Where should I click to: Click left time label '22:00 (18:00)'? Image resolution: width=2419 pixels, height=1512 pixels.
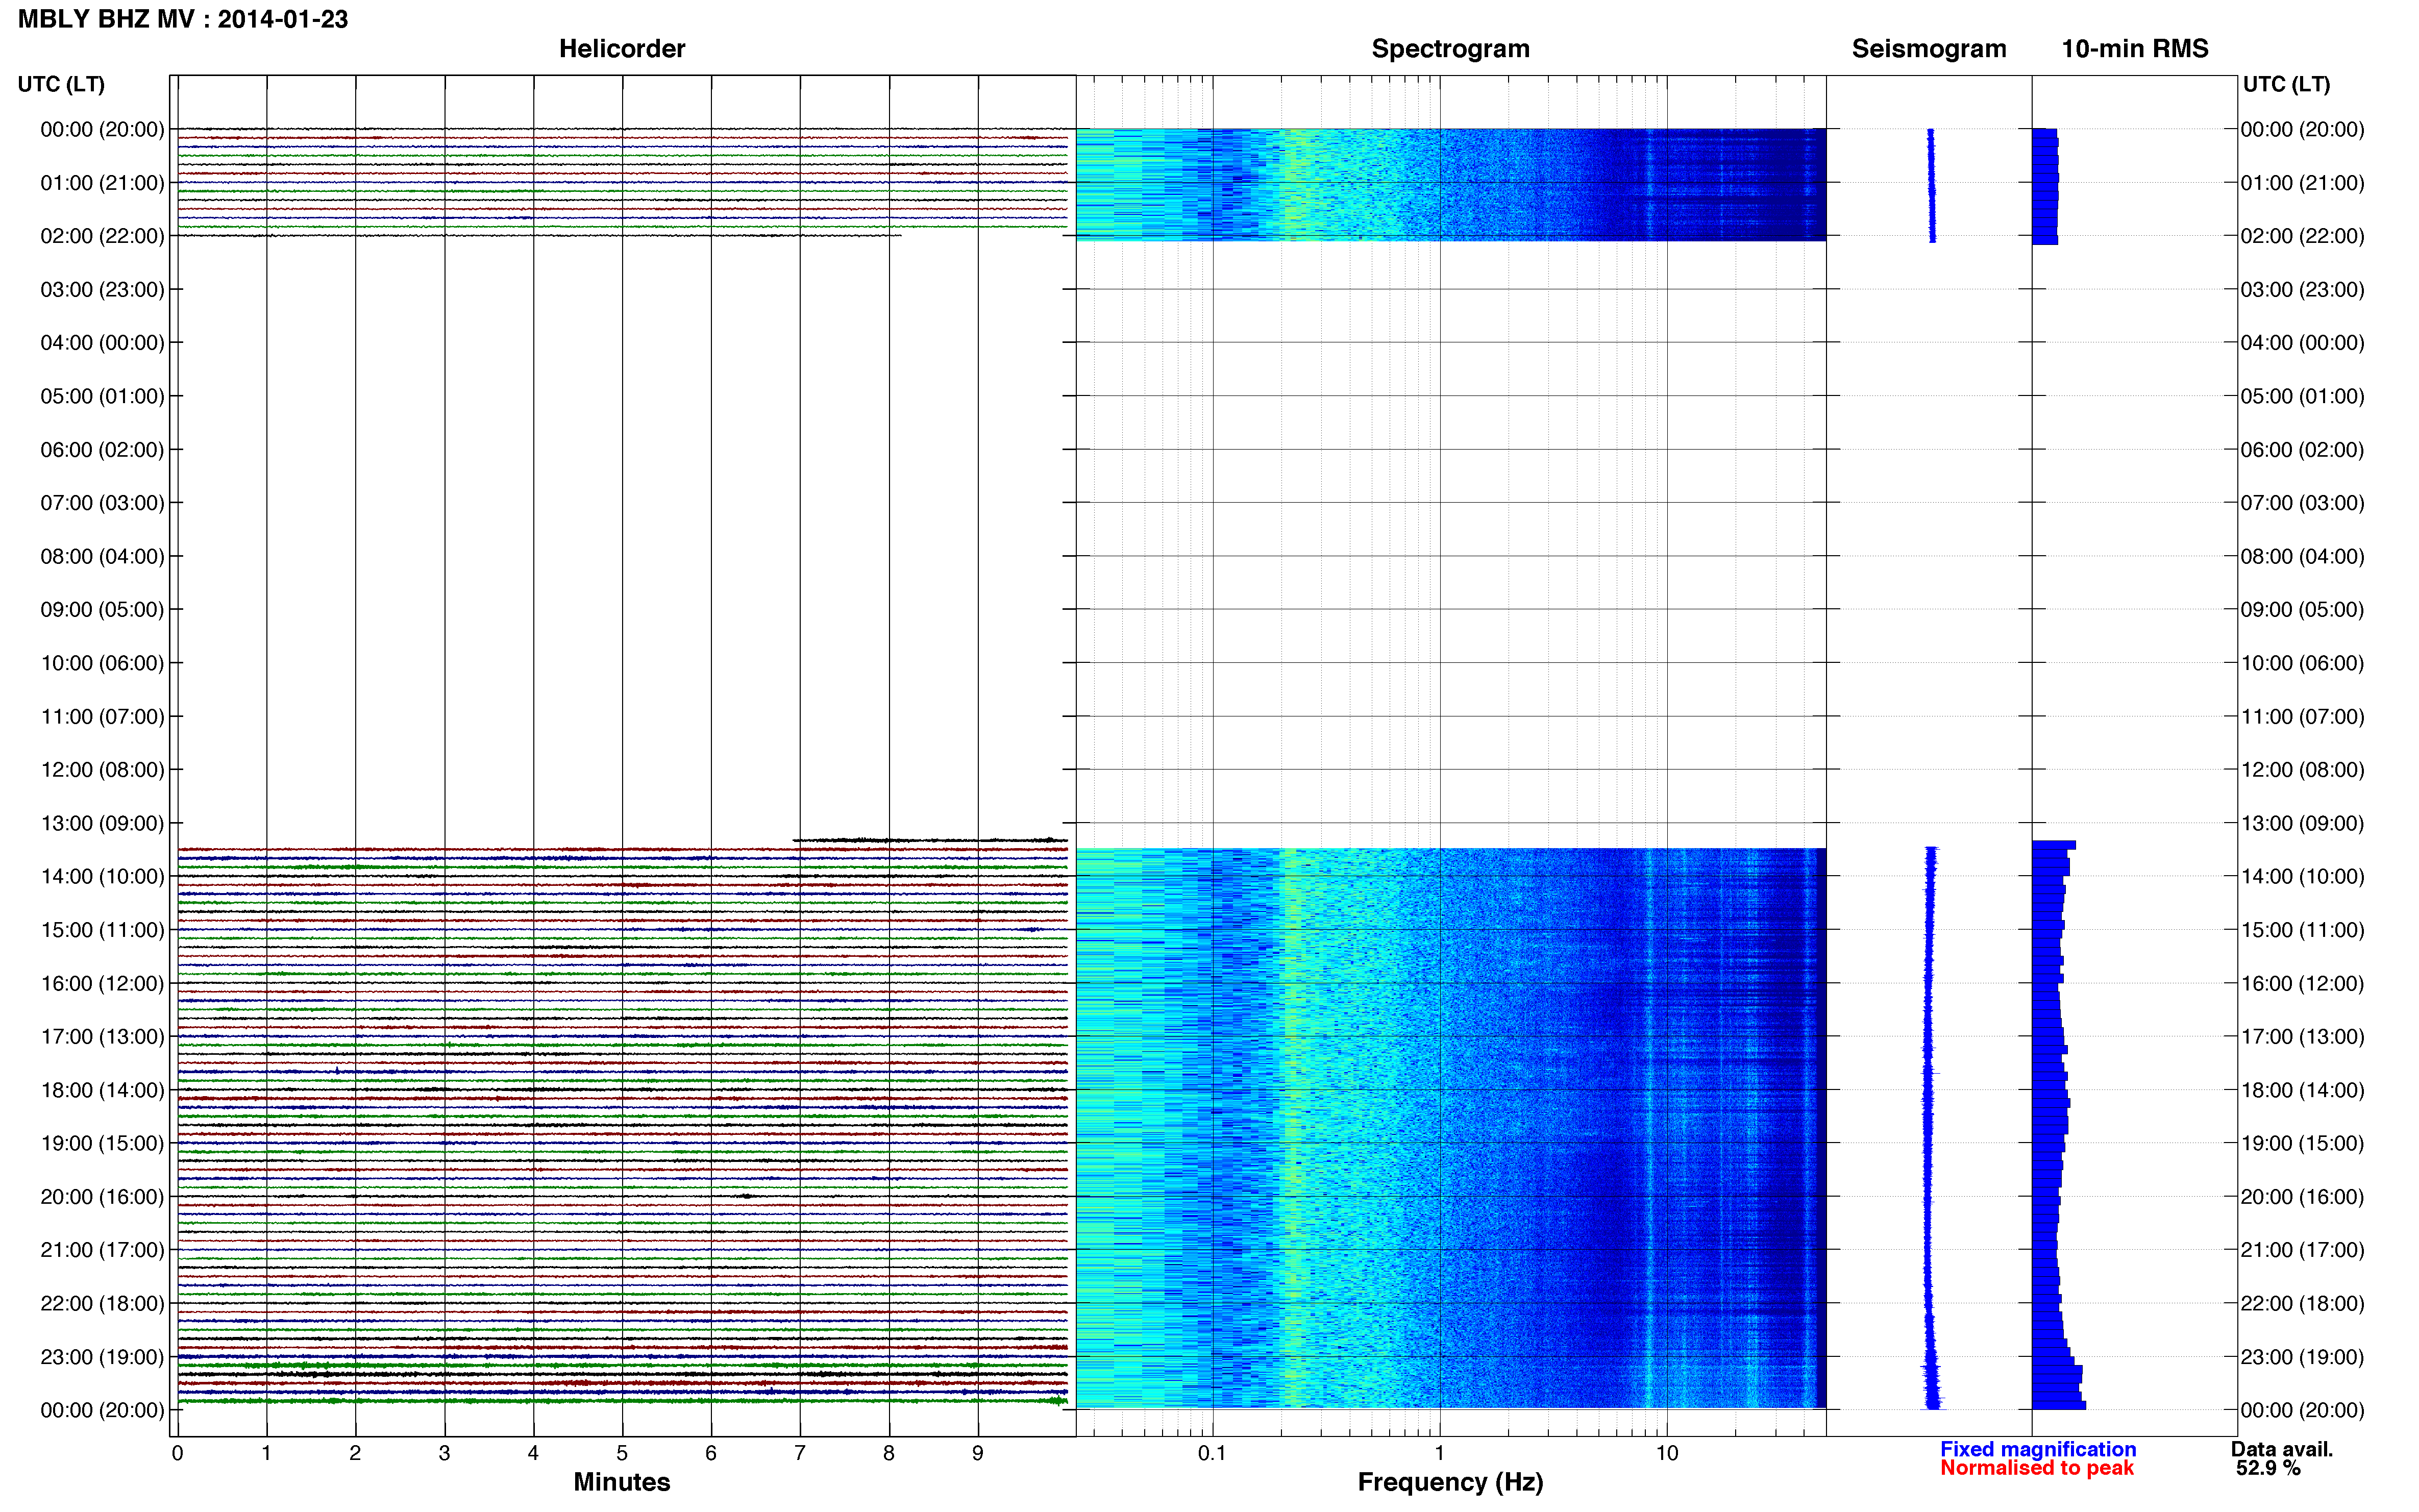[x=102, y=1303]
